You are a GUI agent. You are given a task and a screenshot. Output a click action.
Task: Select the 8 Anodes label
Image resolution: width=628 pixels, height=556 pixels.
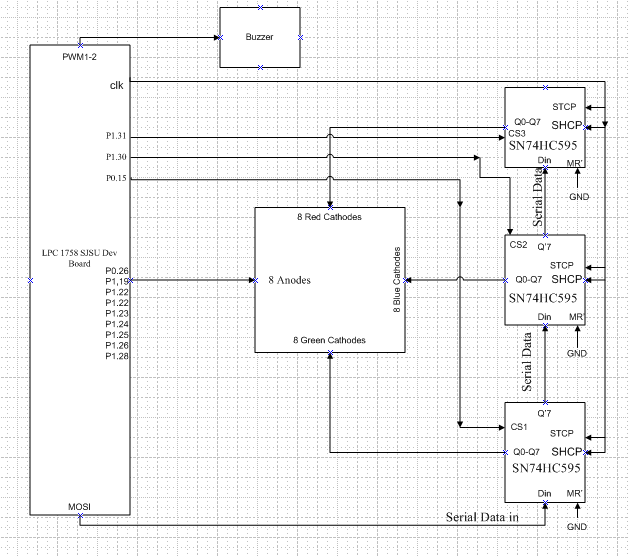click(x=290, y=280)
